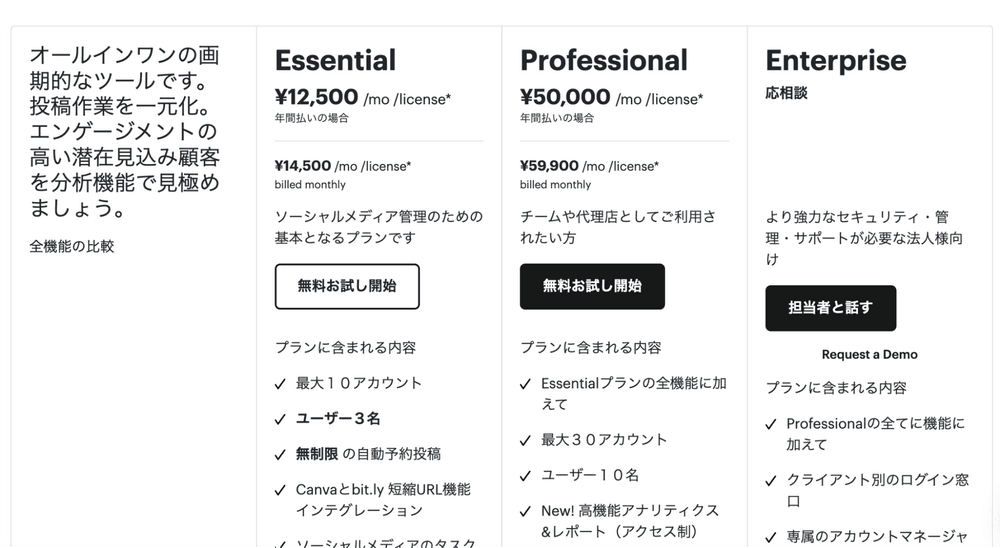The image size is (1000, 548).
Task: Start the Essential plan free trial
Action: tap(347, 286)
